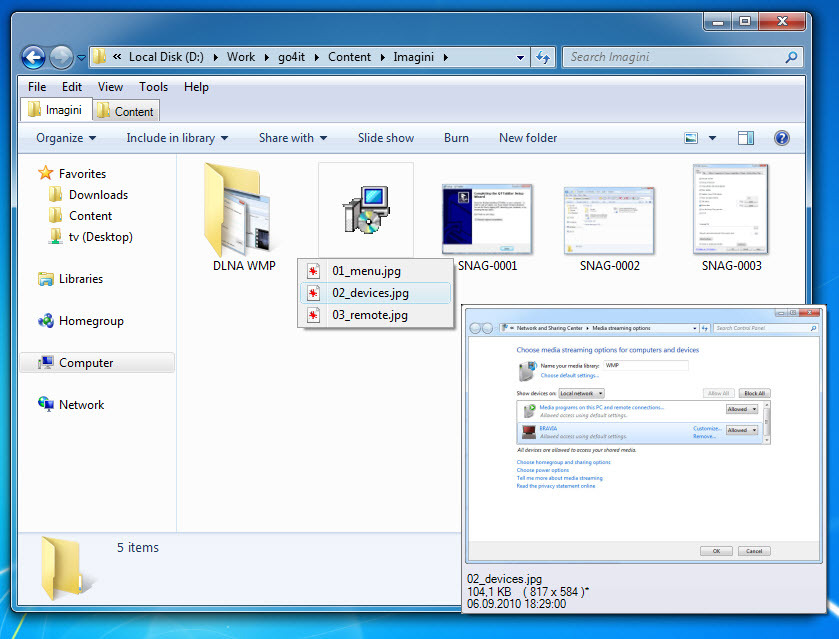Viewport: 839px width, 639px height.
Task: Click the Favorites star icon
Action: point(45,173)
